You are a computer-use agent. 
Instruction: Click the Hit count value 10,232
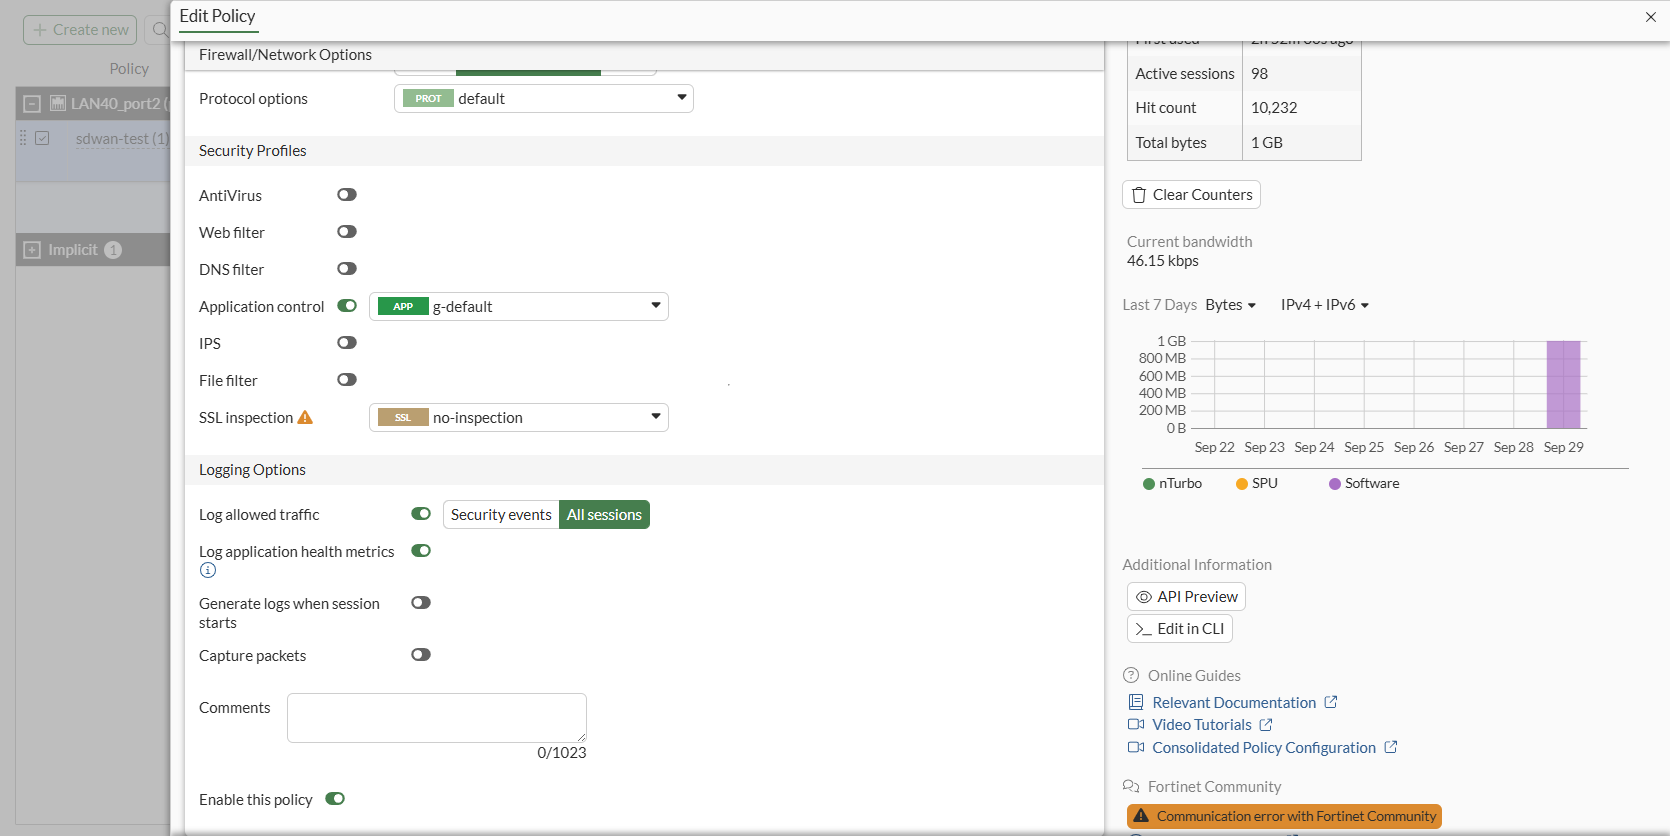(1274, 108)
